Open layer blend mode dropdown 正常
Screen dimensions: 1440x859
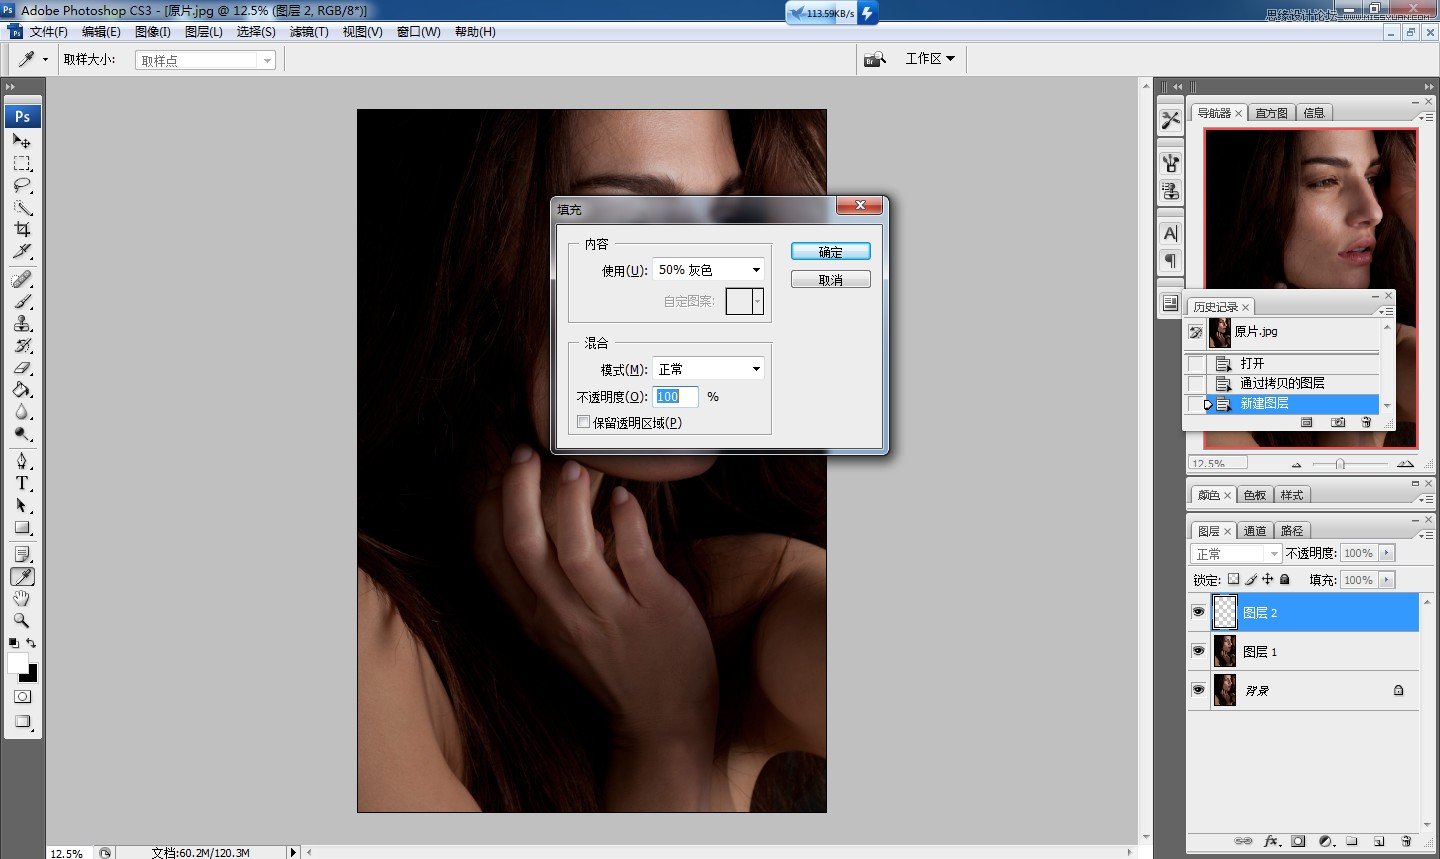coord(1236,553)
